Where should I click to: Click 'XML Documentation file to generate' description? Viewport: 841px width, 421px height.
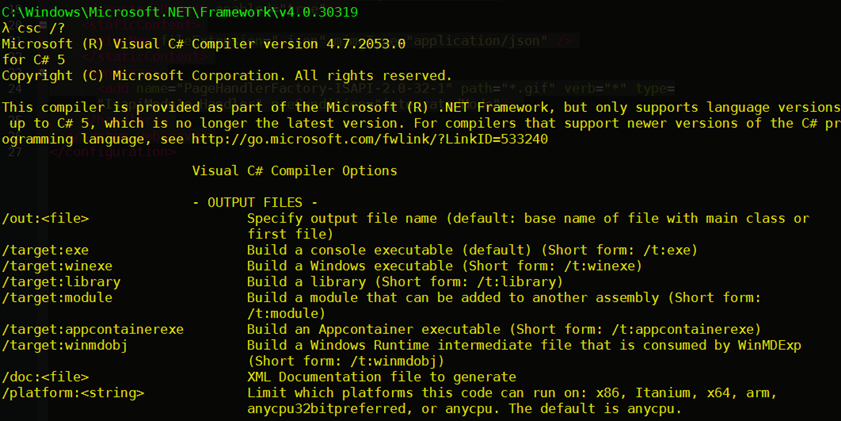click(382, 377)
